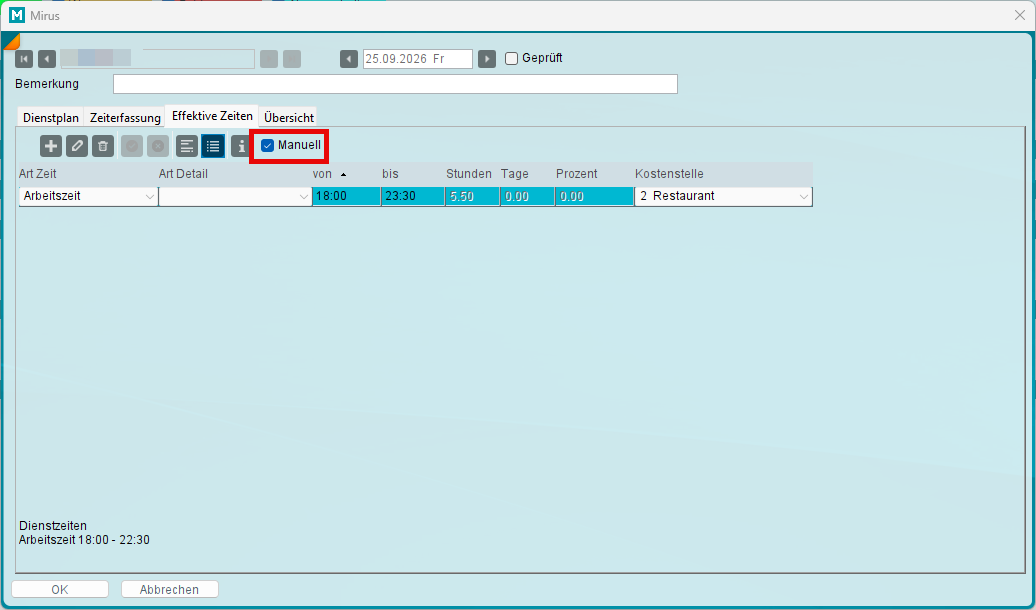Screen dimensions: 1036x610
Task: Click into the Bemerkung text field
Action: click(395, 84)
